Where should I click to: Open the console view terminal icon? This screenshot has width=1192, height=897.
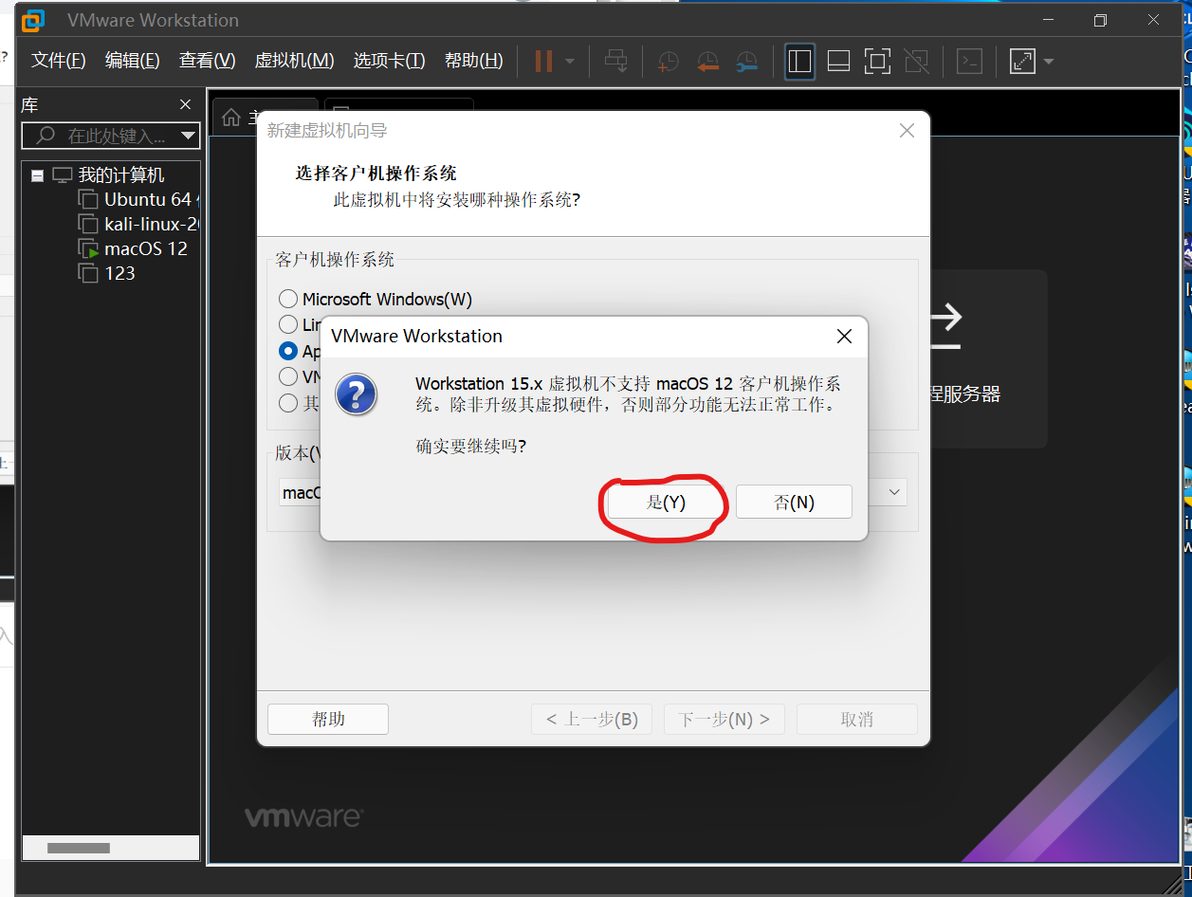[969, 61]
